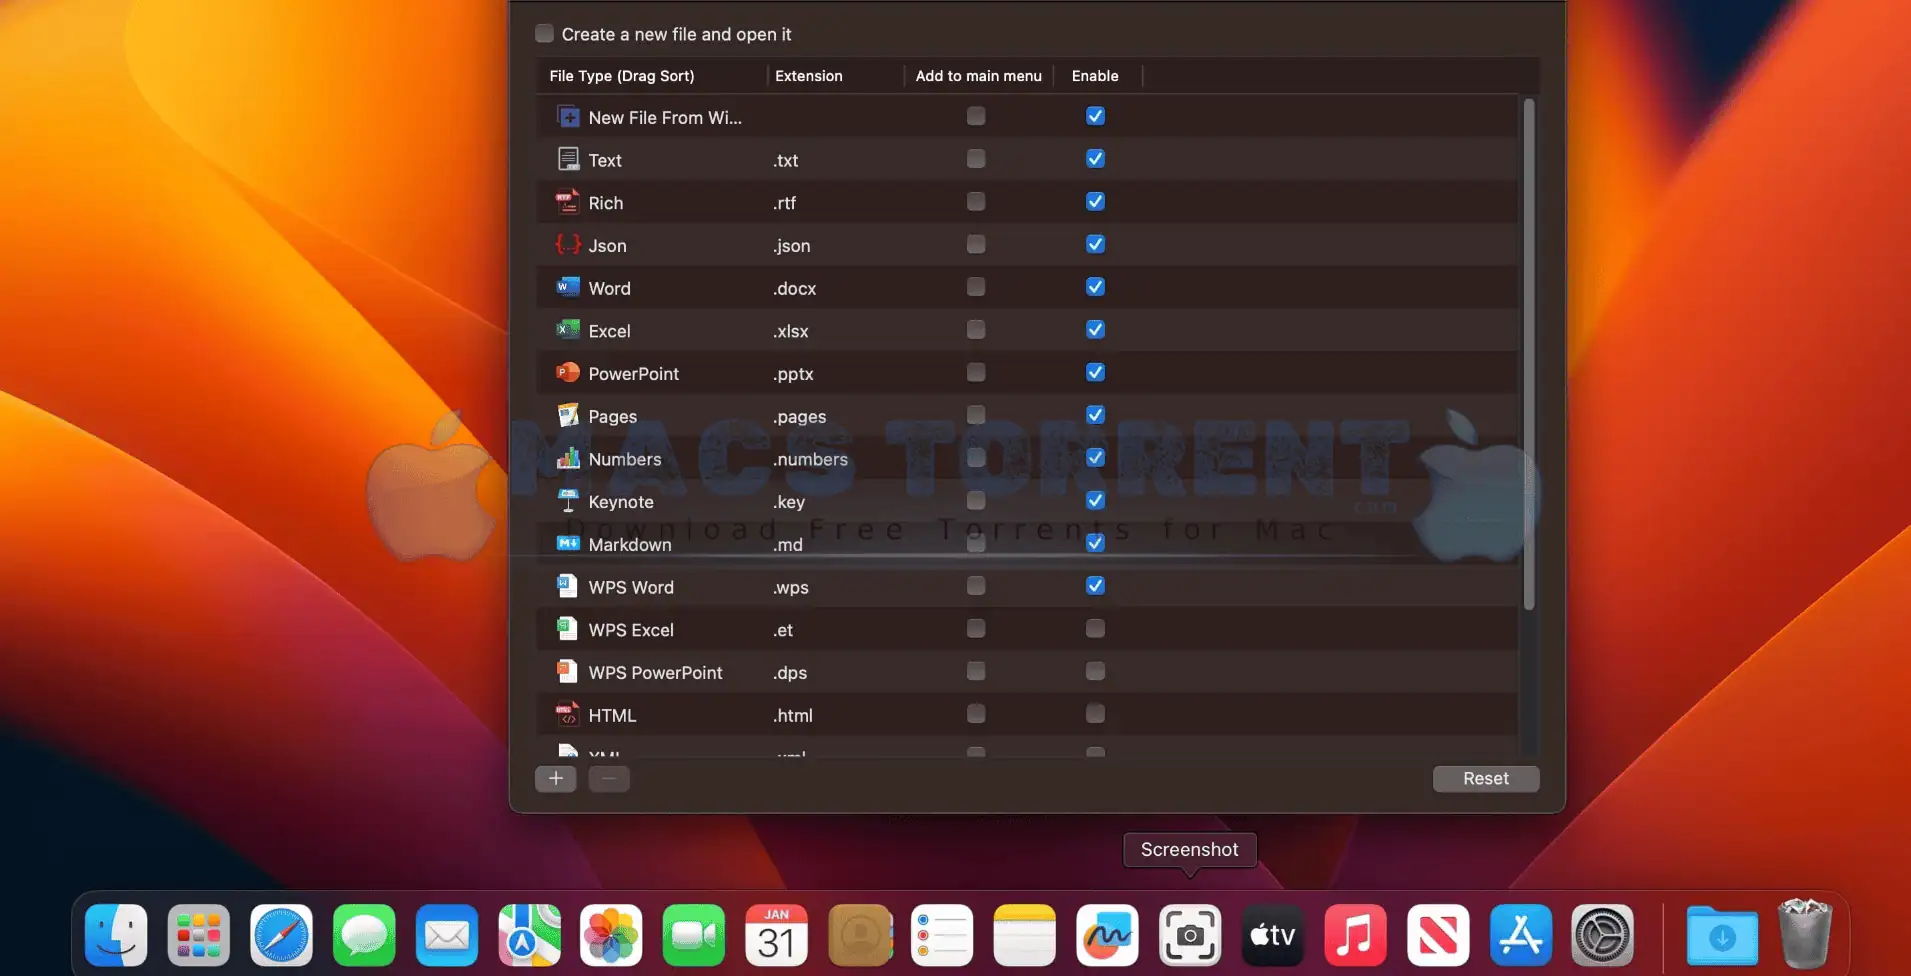Uncheck Enable for Excel .xlsx
The height and width of the screenshot is (976, 1911).
[x=1095, y=330]
